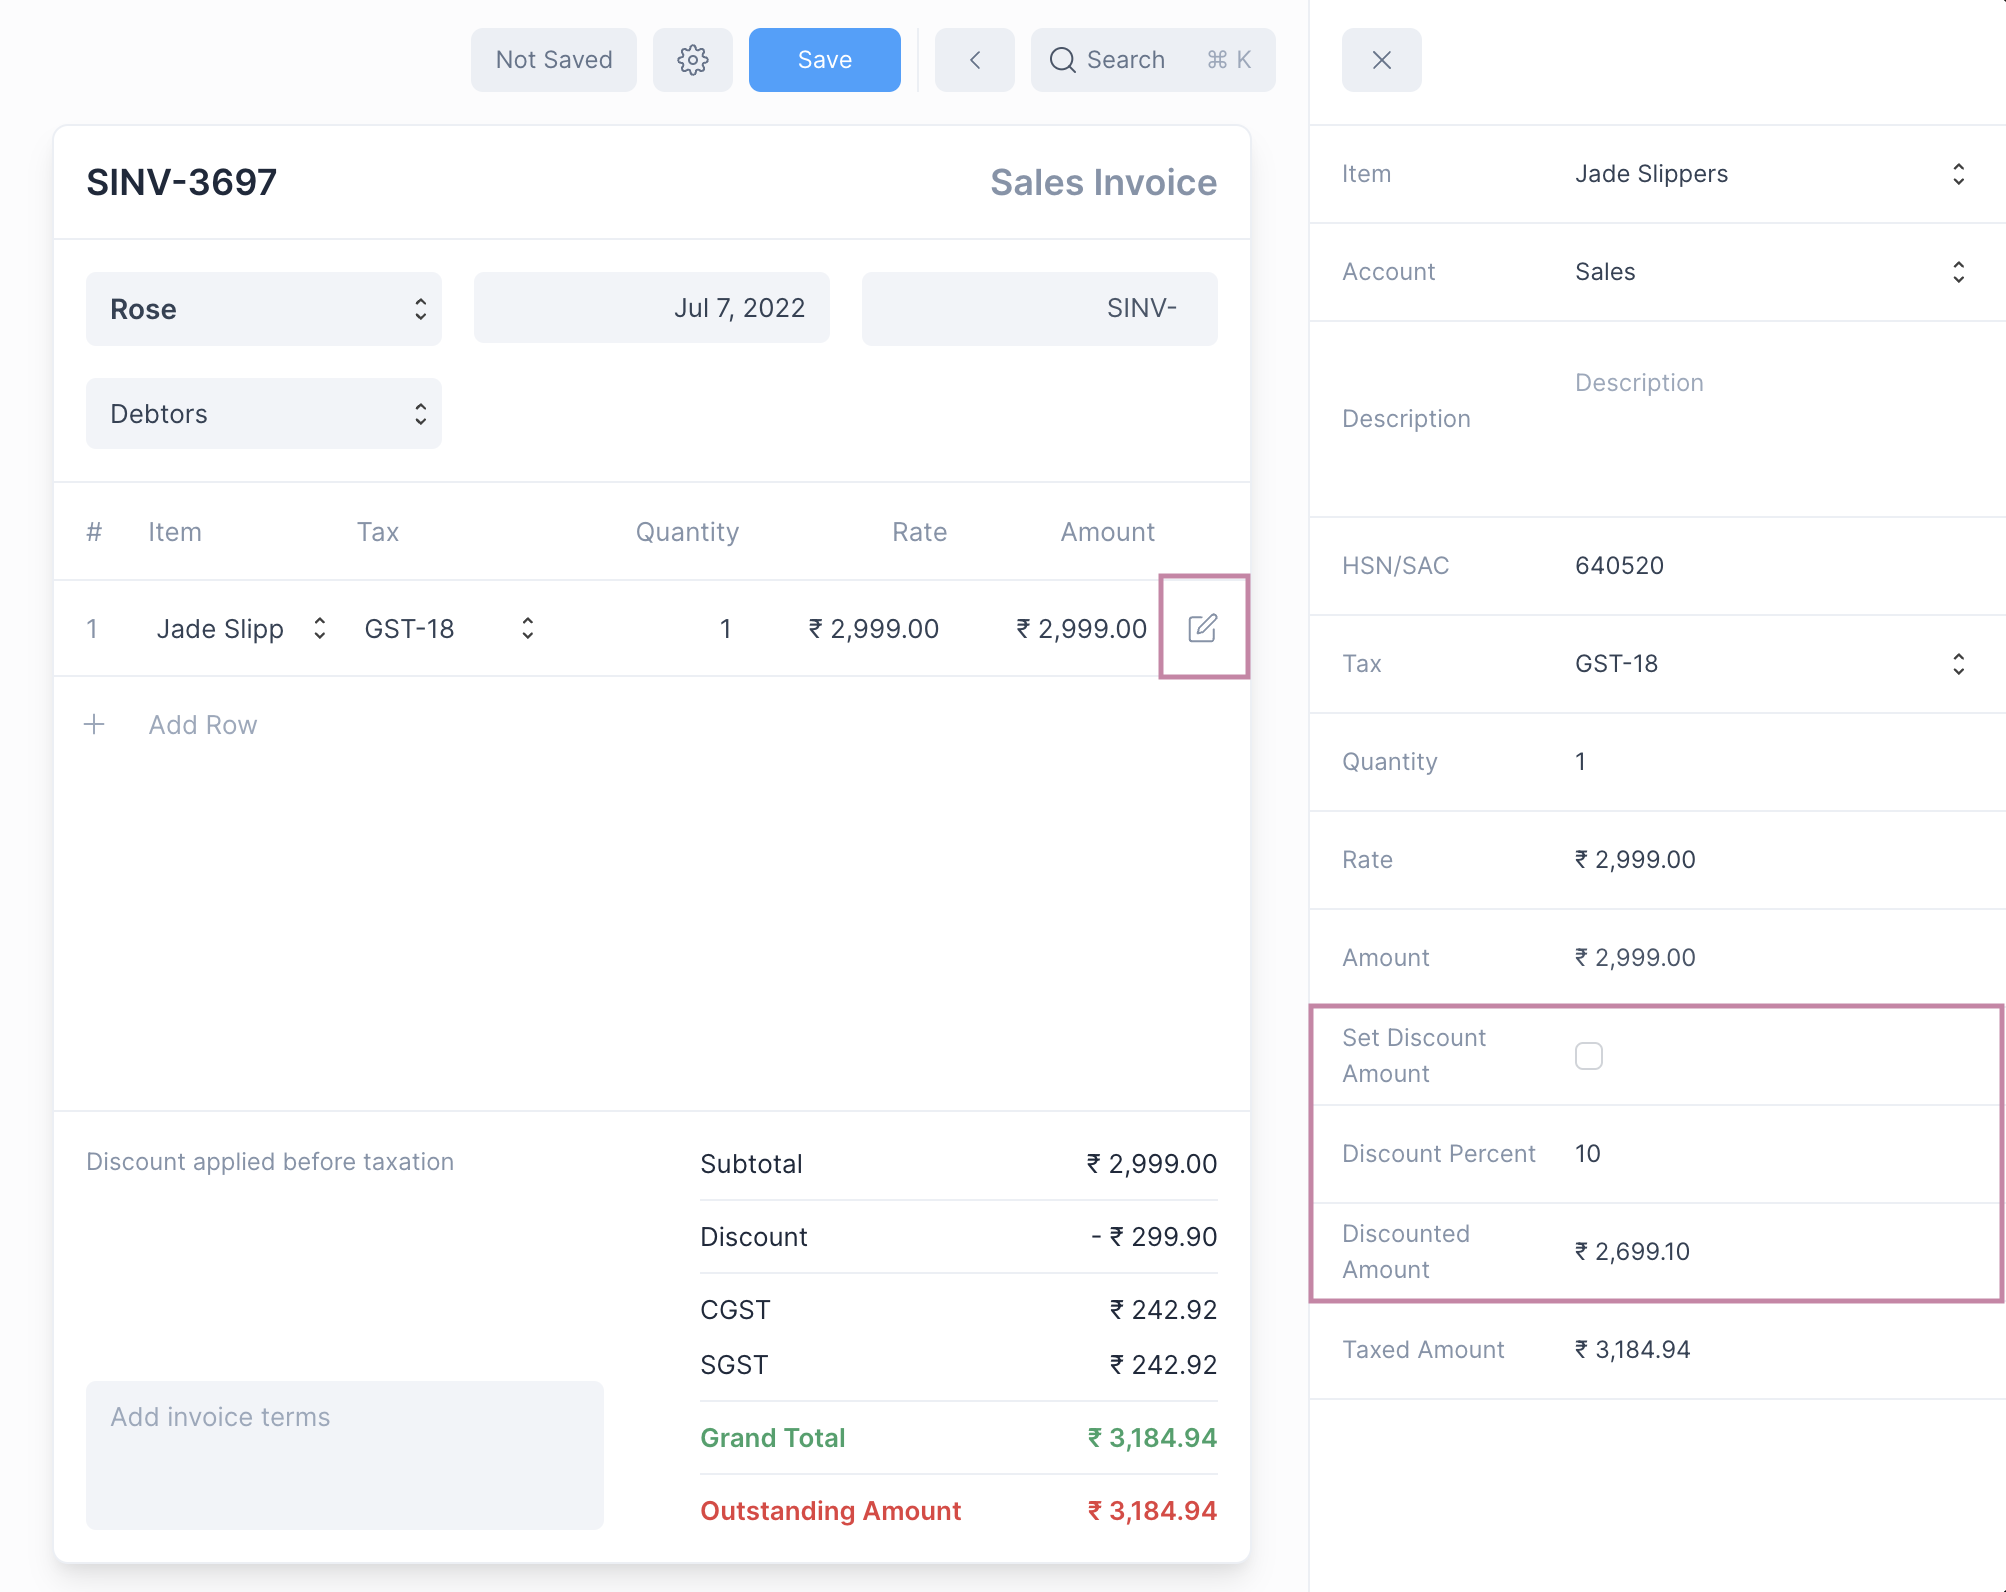Click Add Row link
This screenshot has width=2006, height=1592.
[203, 725]
